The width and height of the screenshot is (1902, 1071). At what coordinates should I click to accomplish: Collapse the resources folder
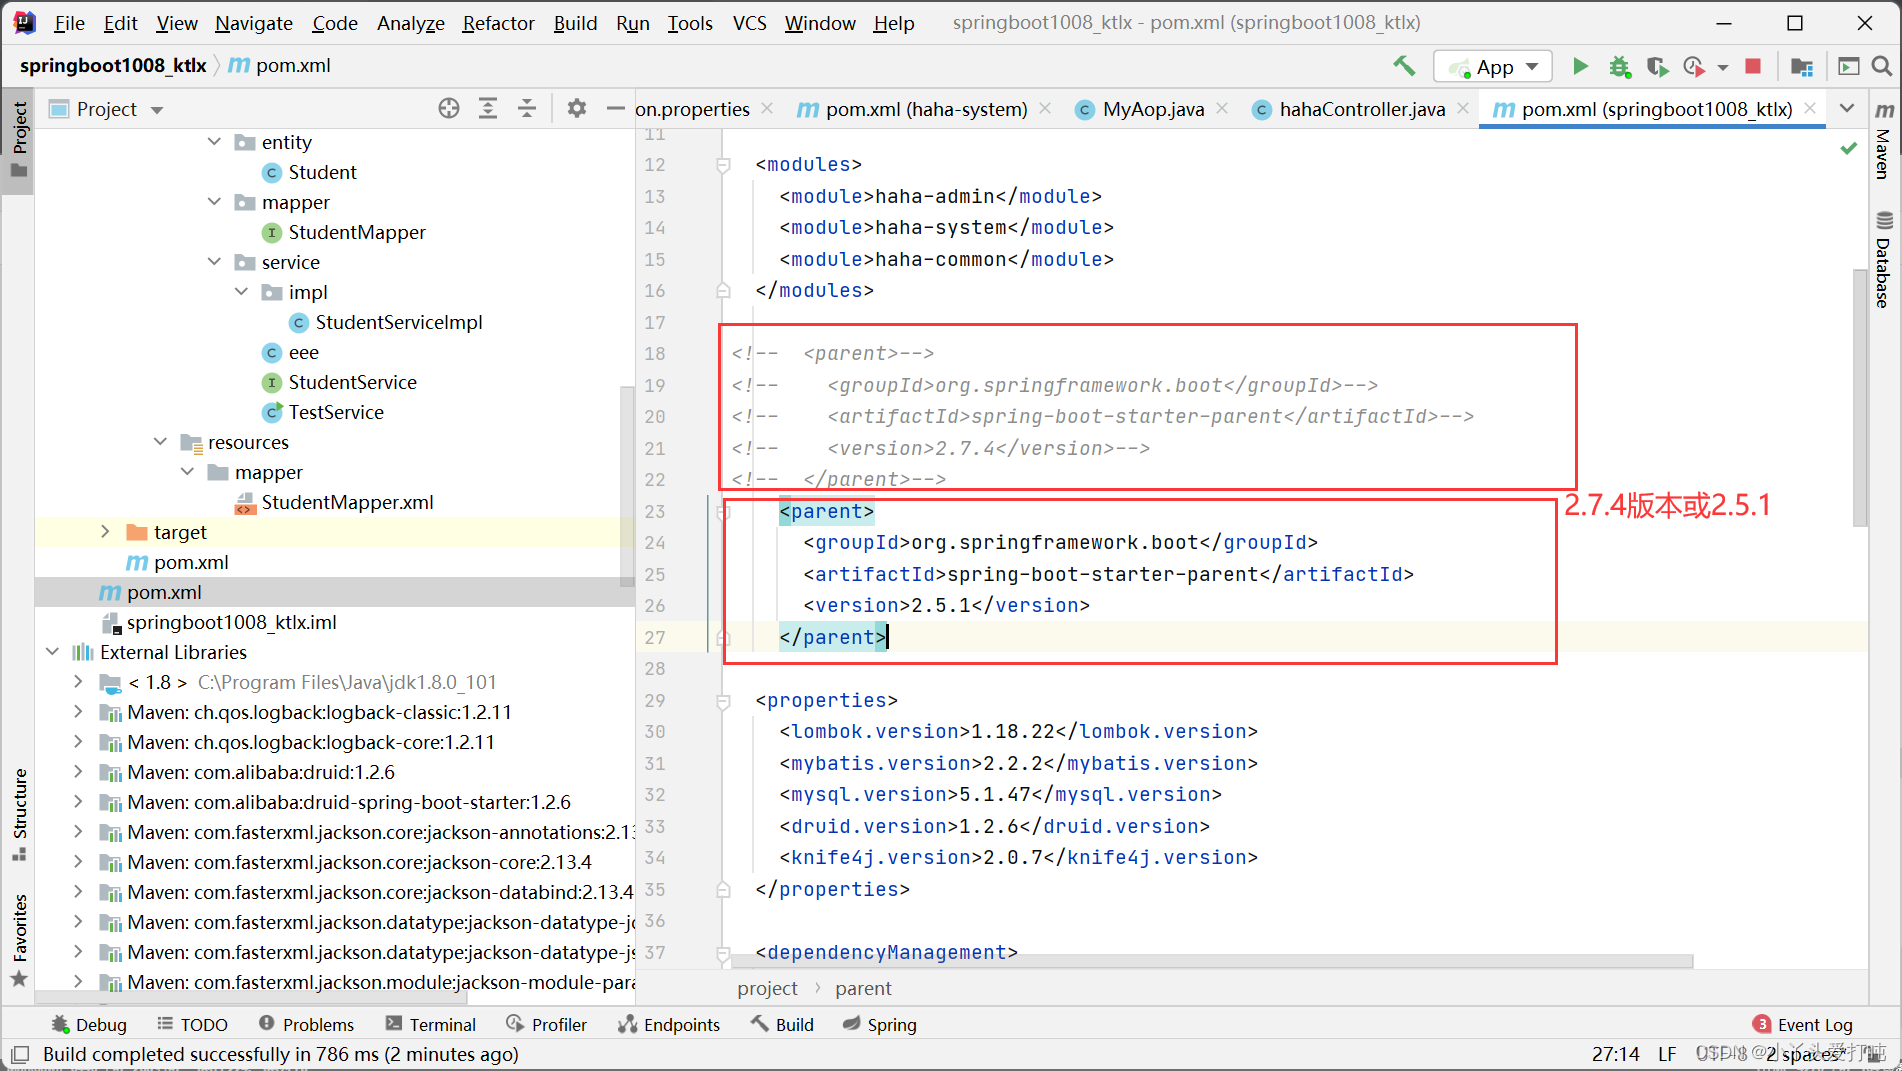(160, 442)
